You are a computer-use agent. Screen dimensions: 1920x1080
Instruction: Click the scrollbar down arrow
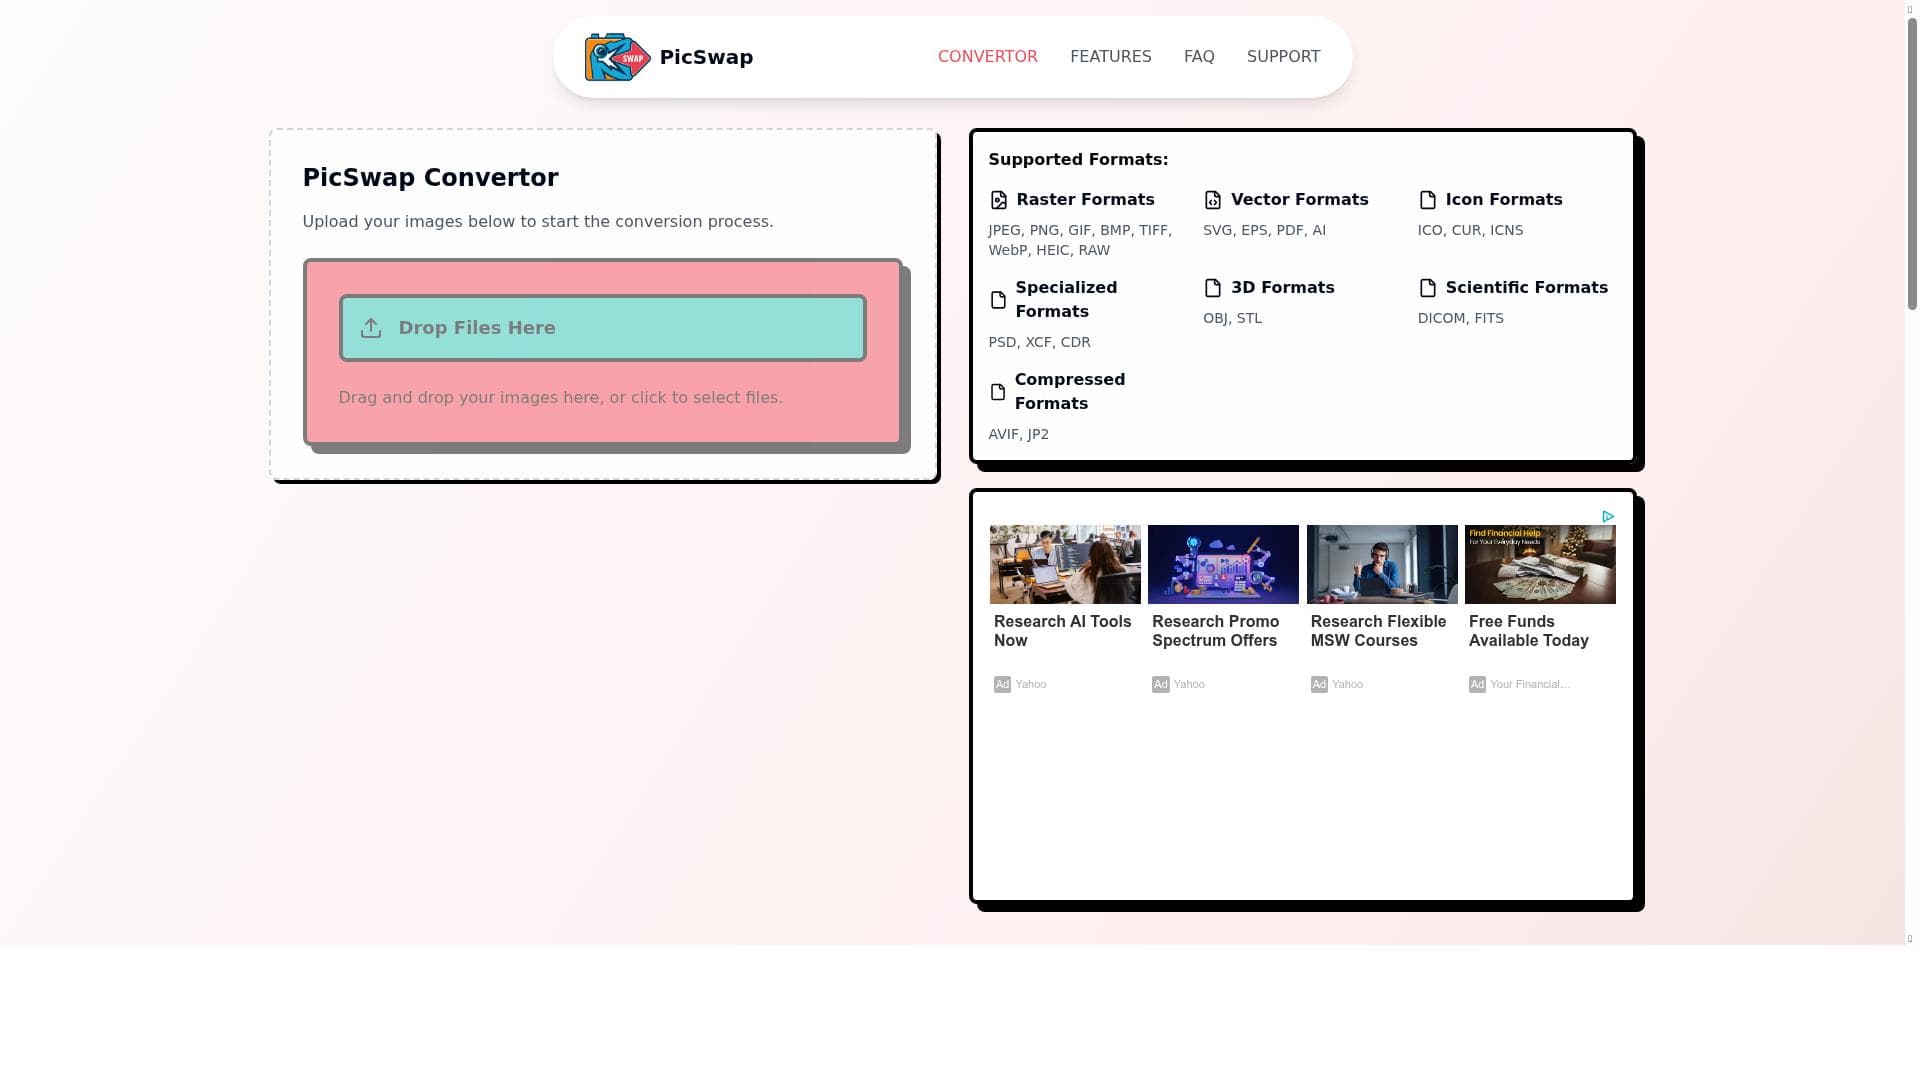coord(1911,938)
